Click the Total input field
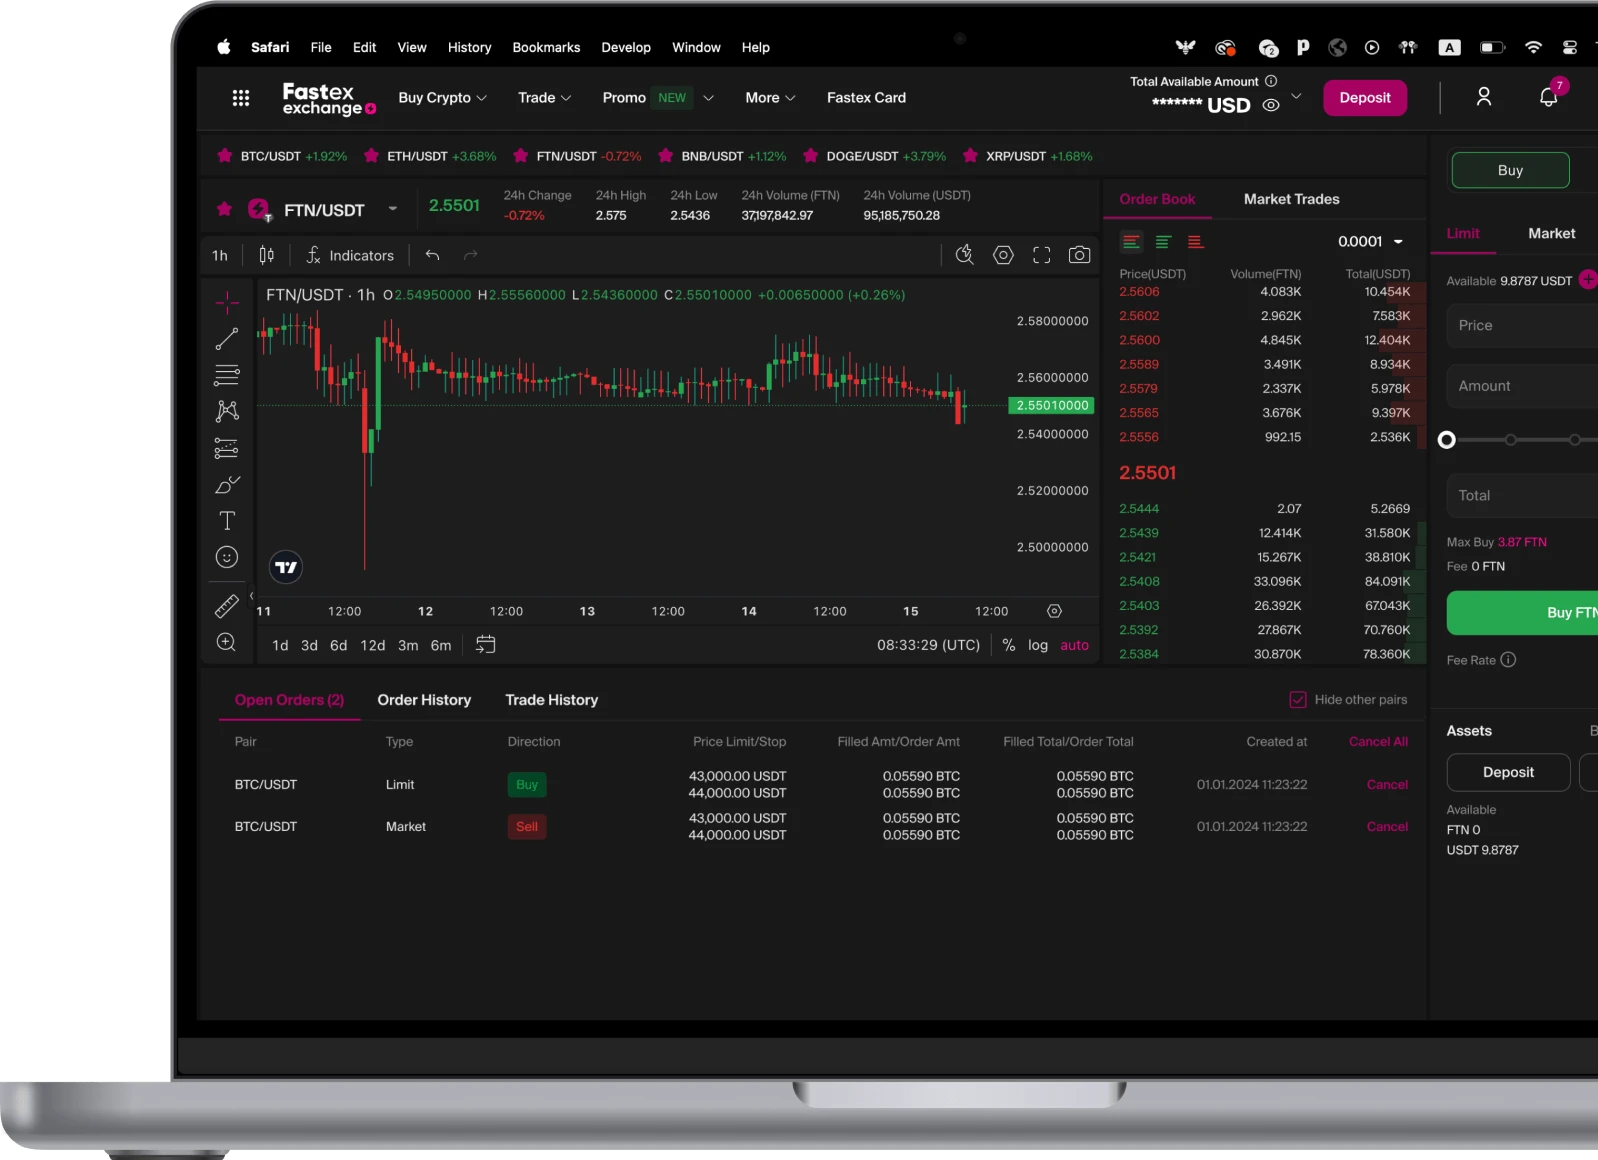Image resolution: width=1598 pixels, height=1160 pixels. click(x=1522, y=495)
